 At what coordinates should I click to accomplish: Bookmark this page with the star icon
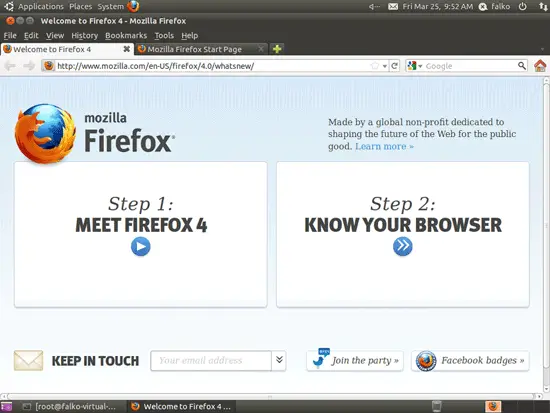click(375, 66)
